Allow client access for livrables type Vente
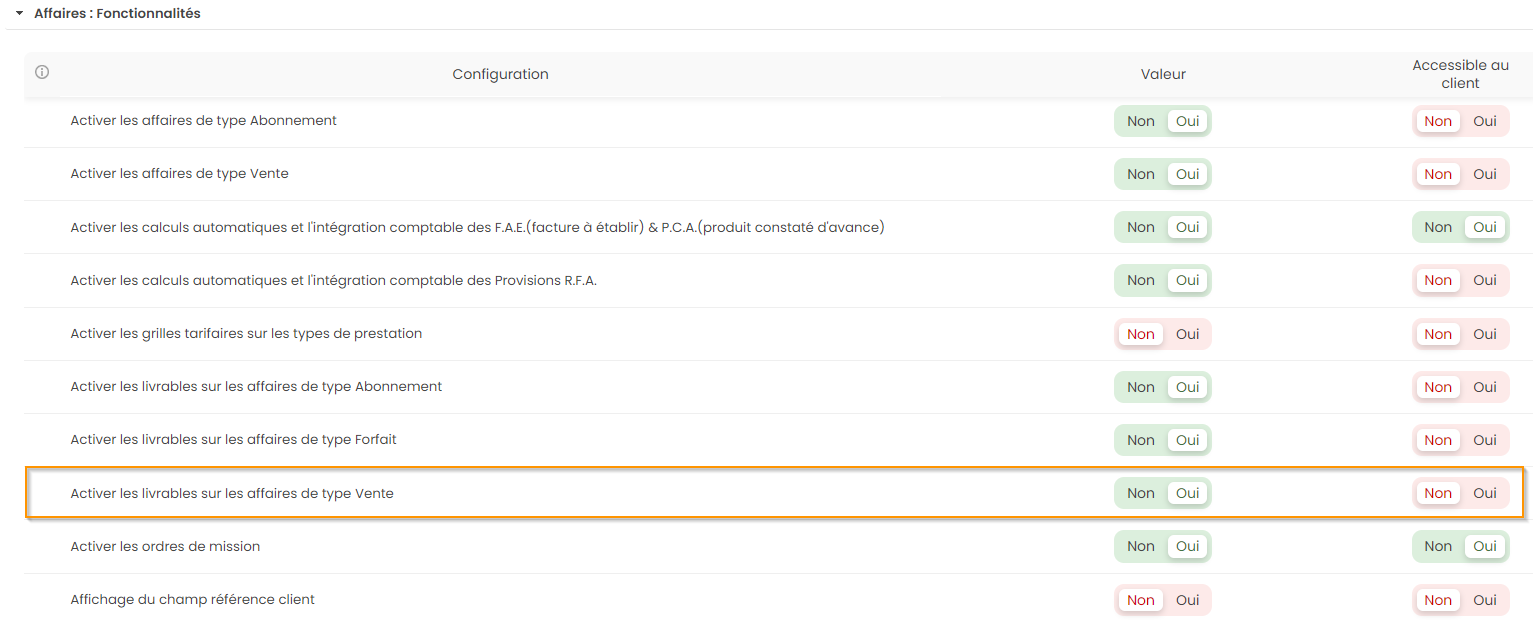Image resolution: width=1533 pixels, height=620 pixels. click(x=1485, y=493)
